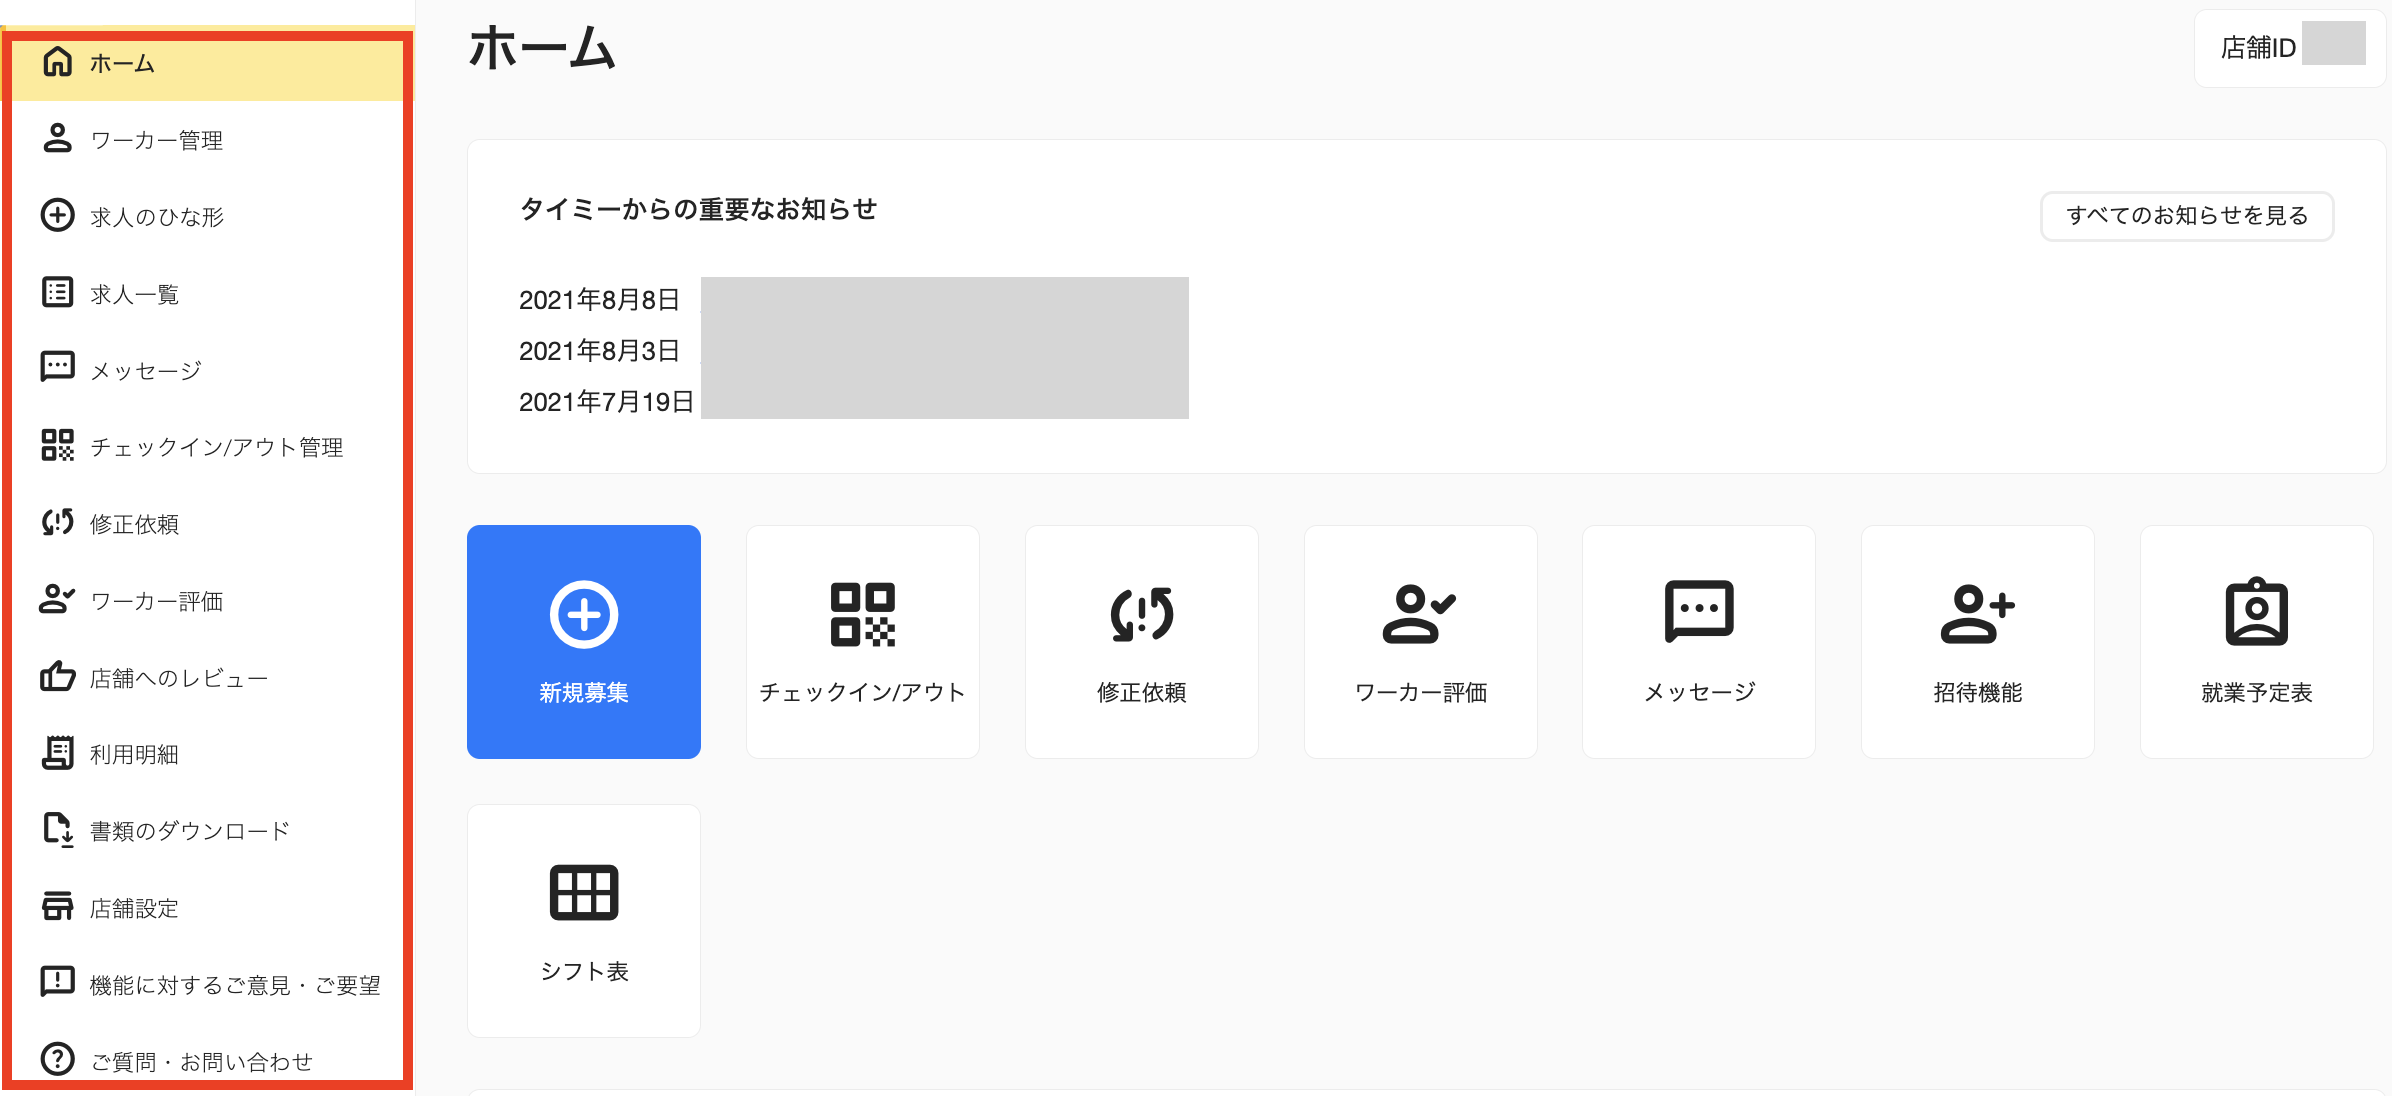Click the すべてのお知らせを見る button
The image size is (2392, 1096).
[x=2187, y=215]
